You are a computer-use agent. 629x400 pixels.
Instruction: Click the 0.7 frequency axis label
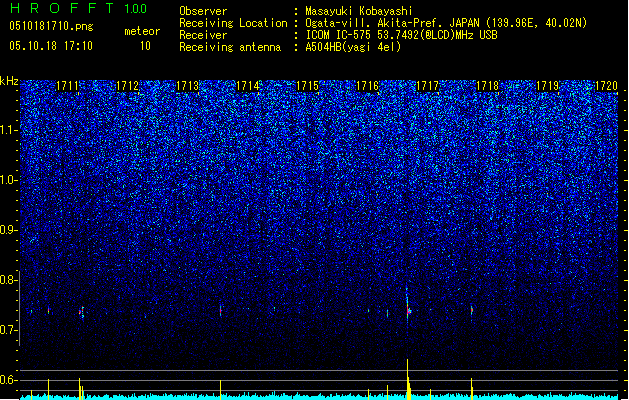(x=8, y=330)
